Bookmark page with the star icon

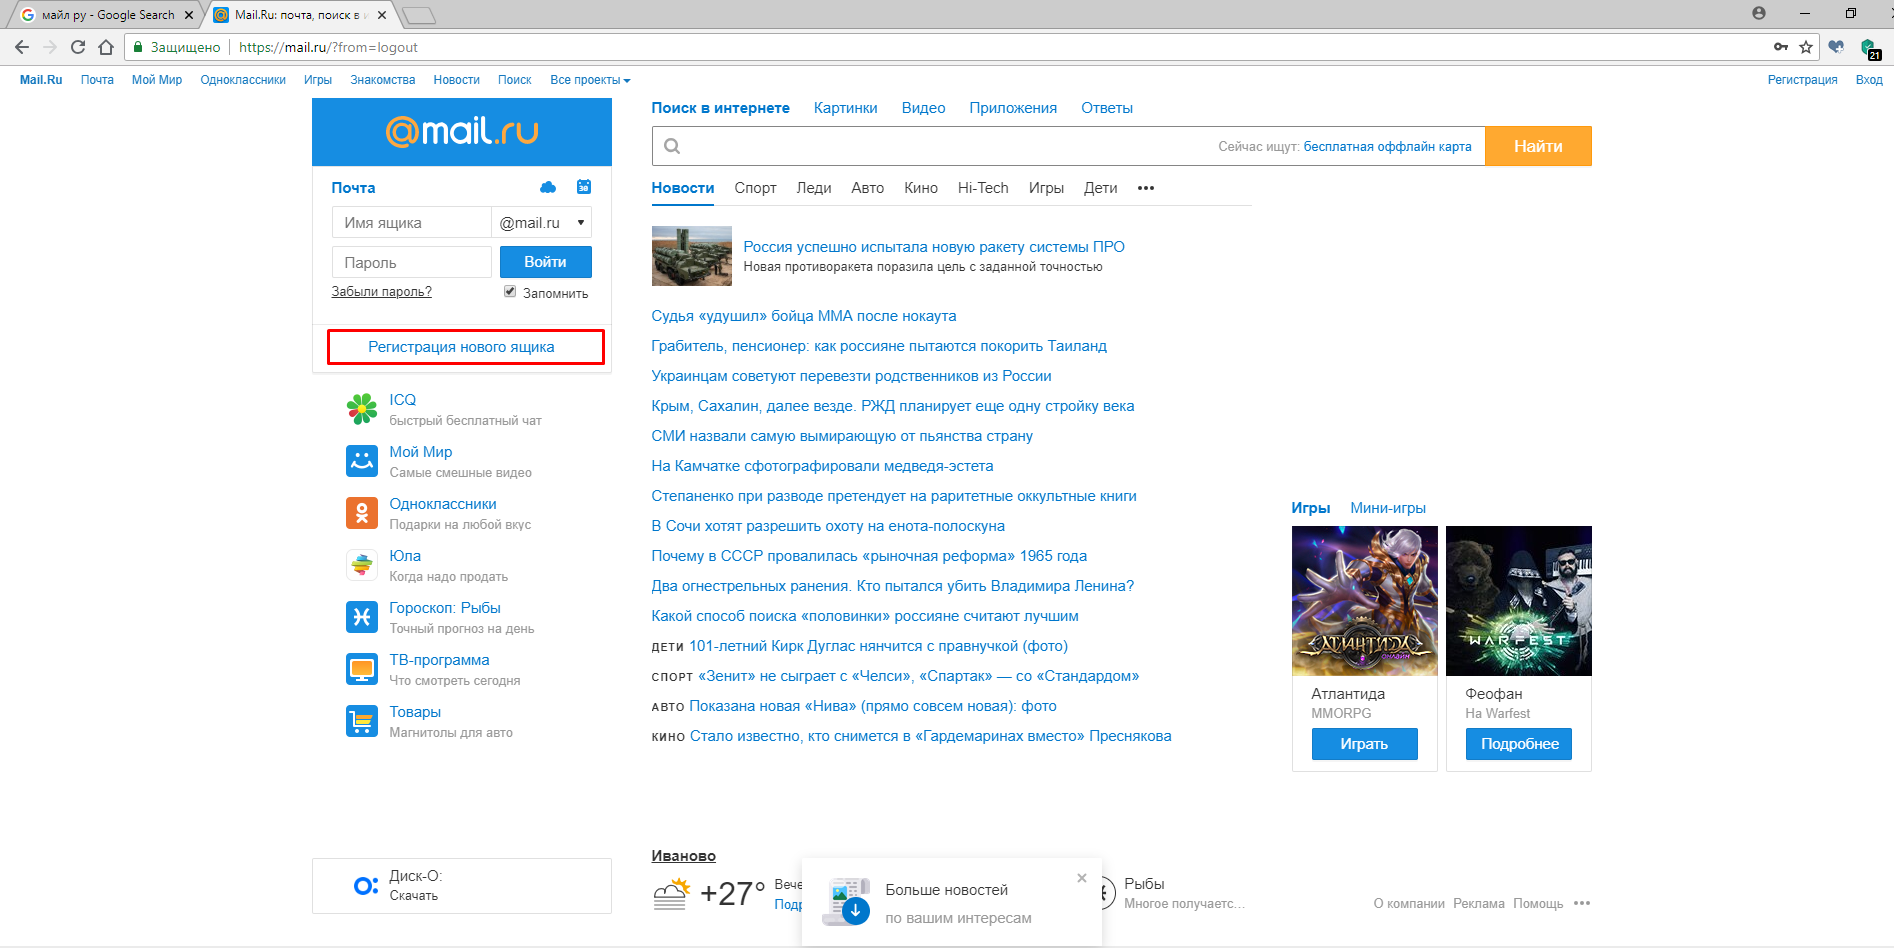pyautogui.click(x=1806, y=47)
